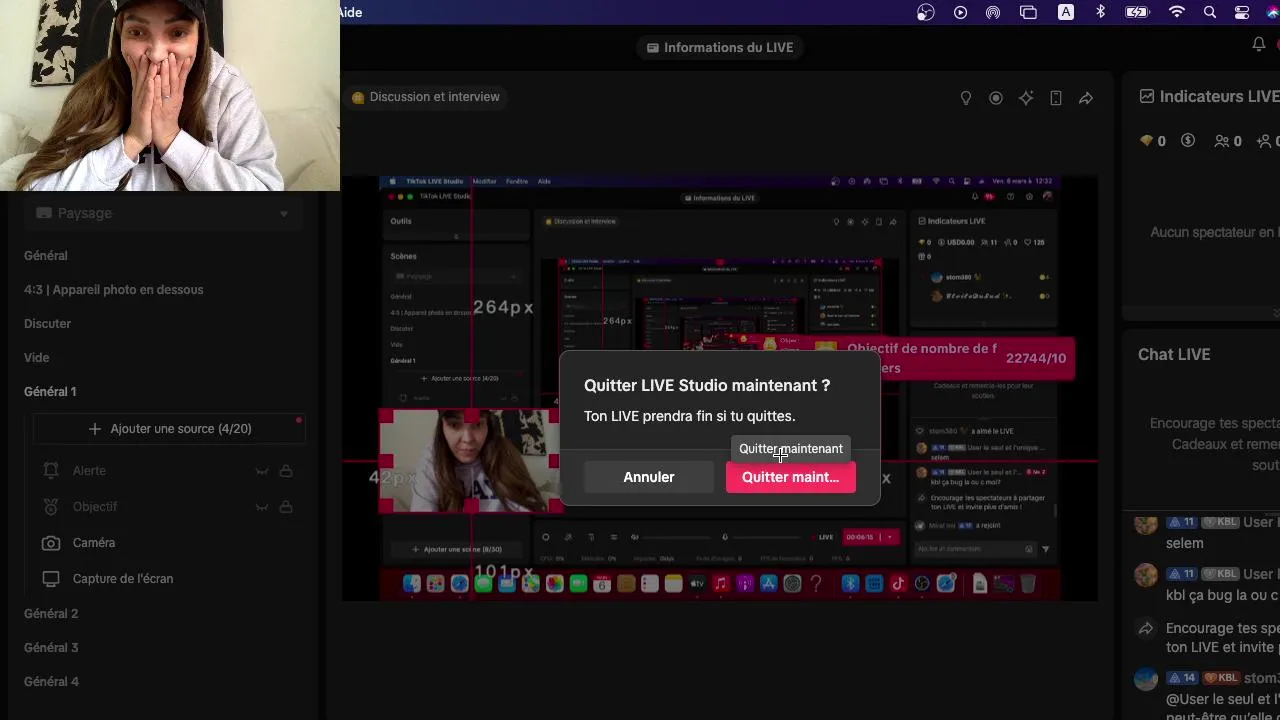Select the Capture de l'écran source

(123, 579)
